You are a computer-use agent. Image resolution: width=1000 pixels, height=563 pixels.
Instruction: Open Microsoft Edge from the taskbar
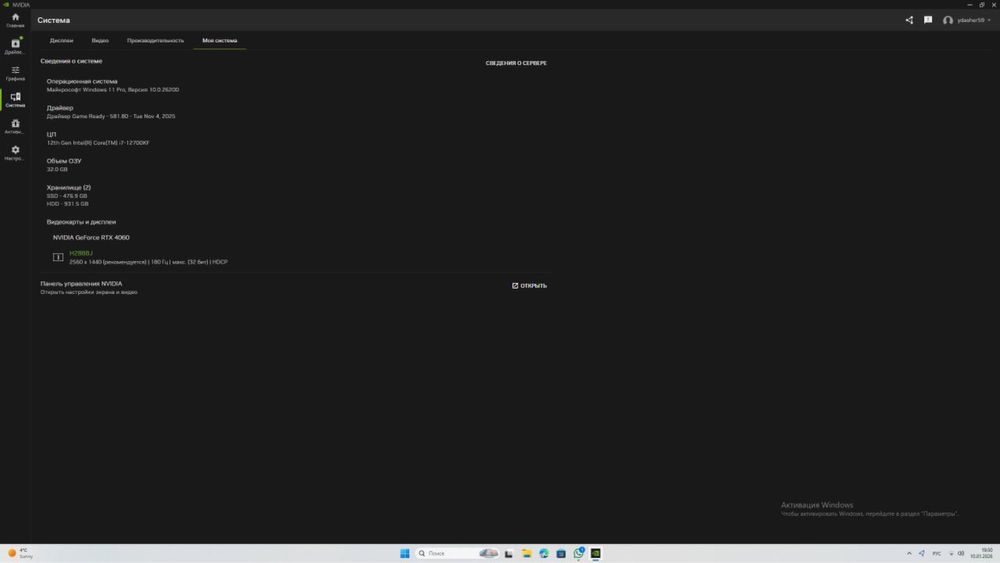point(543,553)
